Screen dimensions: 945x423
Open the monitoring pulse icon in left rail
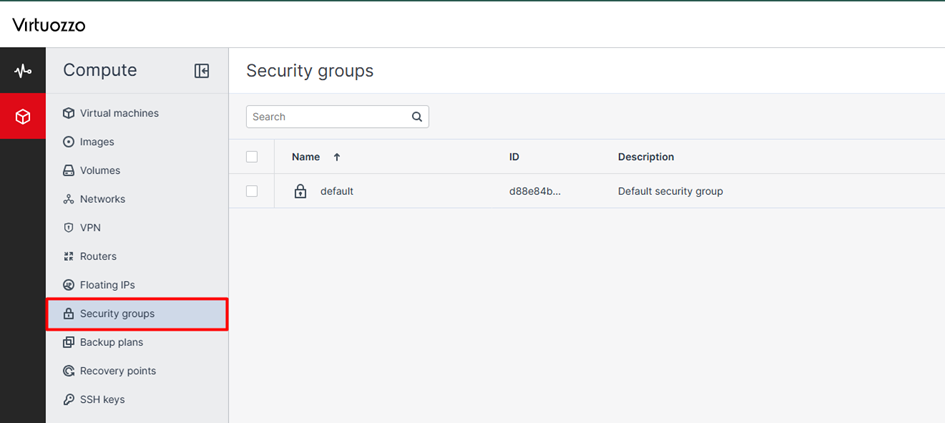(x=22, y=71)
